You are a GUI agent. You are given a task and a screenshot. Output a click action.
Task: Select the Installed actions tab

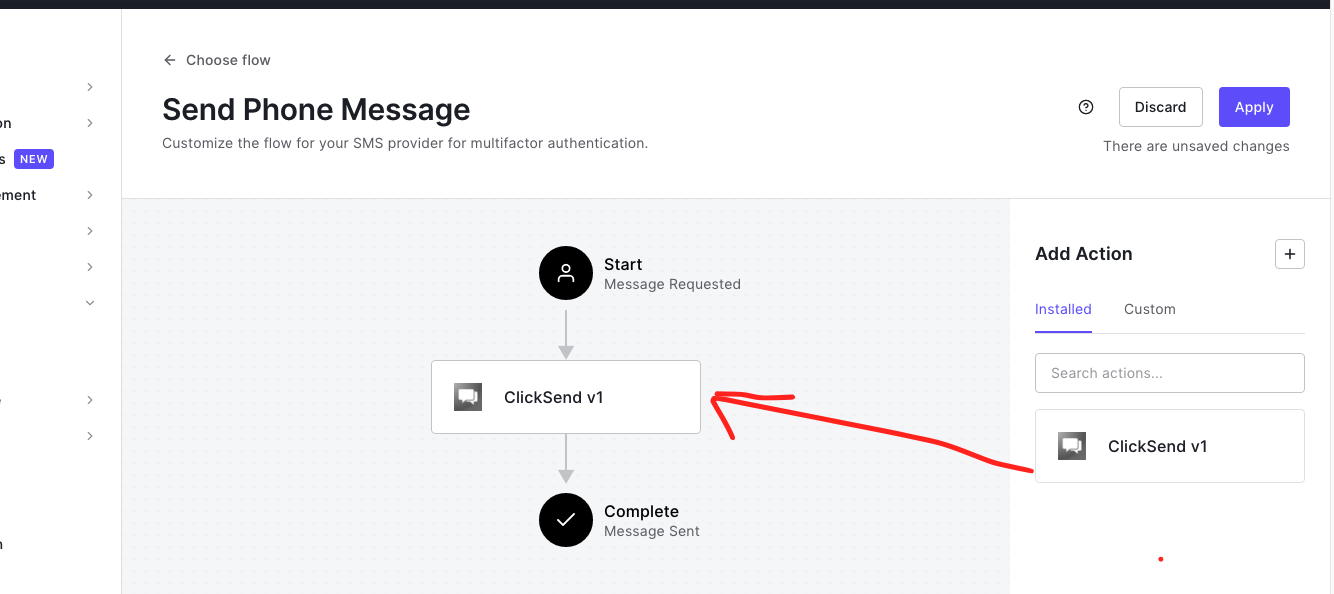(x=1063, y=309)
